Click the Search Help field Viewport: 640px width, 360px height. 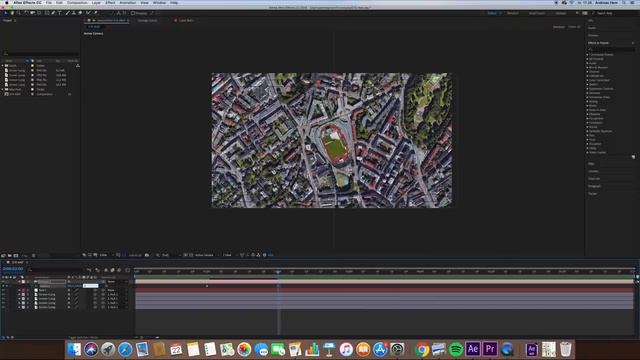(x=614, y=13)
